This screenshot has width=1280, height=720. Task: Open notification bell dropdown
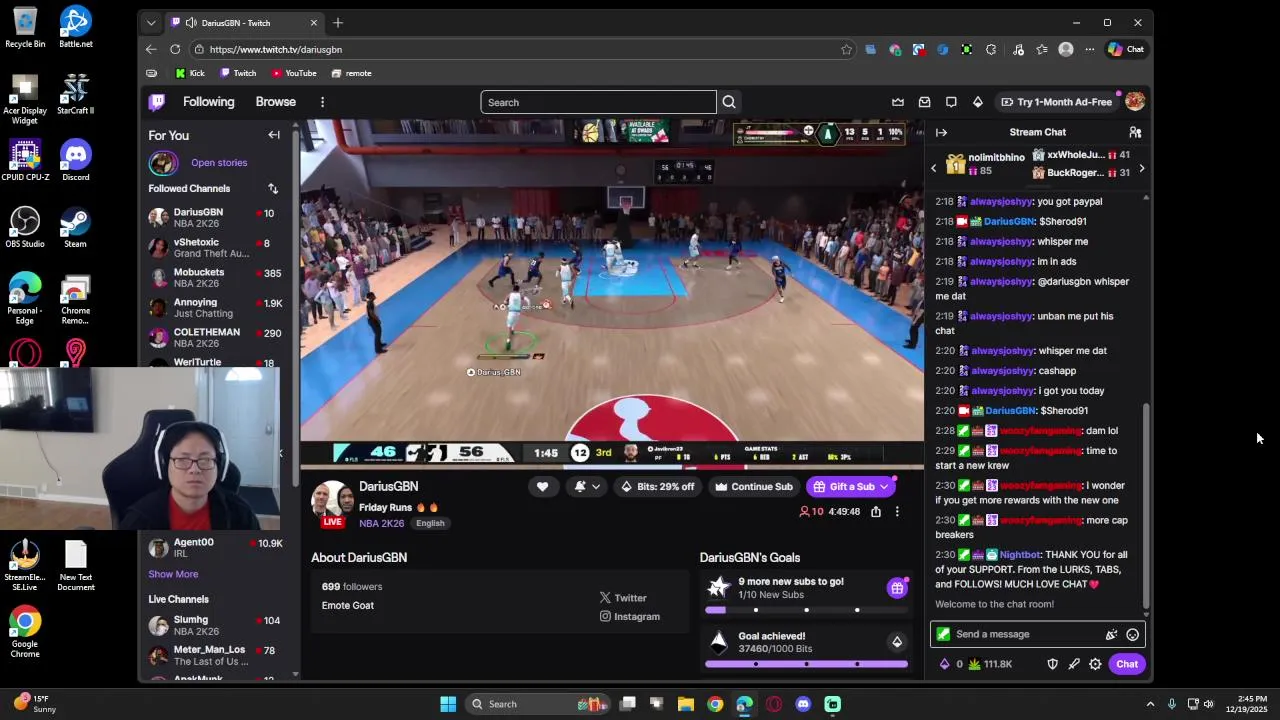click(587, 487)
